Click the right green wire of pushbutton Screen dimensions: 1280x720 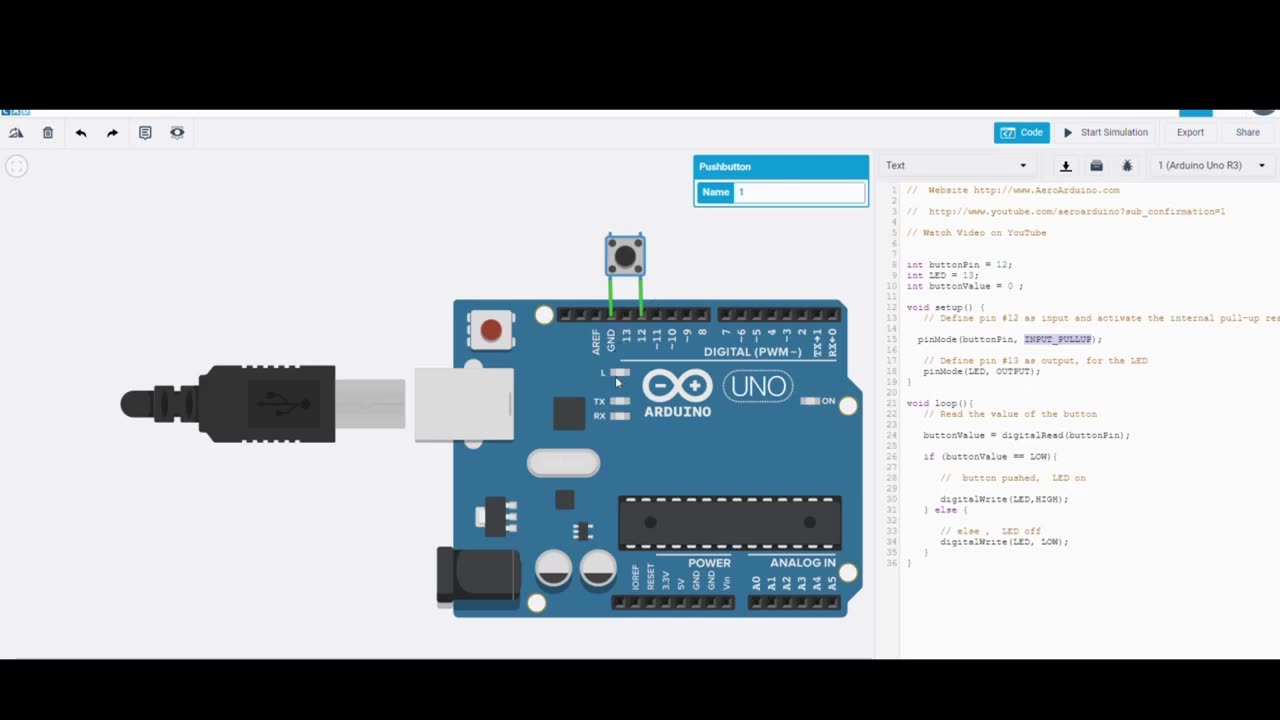pos(640,297)
